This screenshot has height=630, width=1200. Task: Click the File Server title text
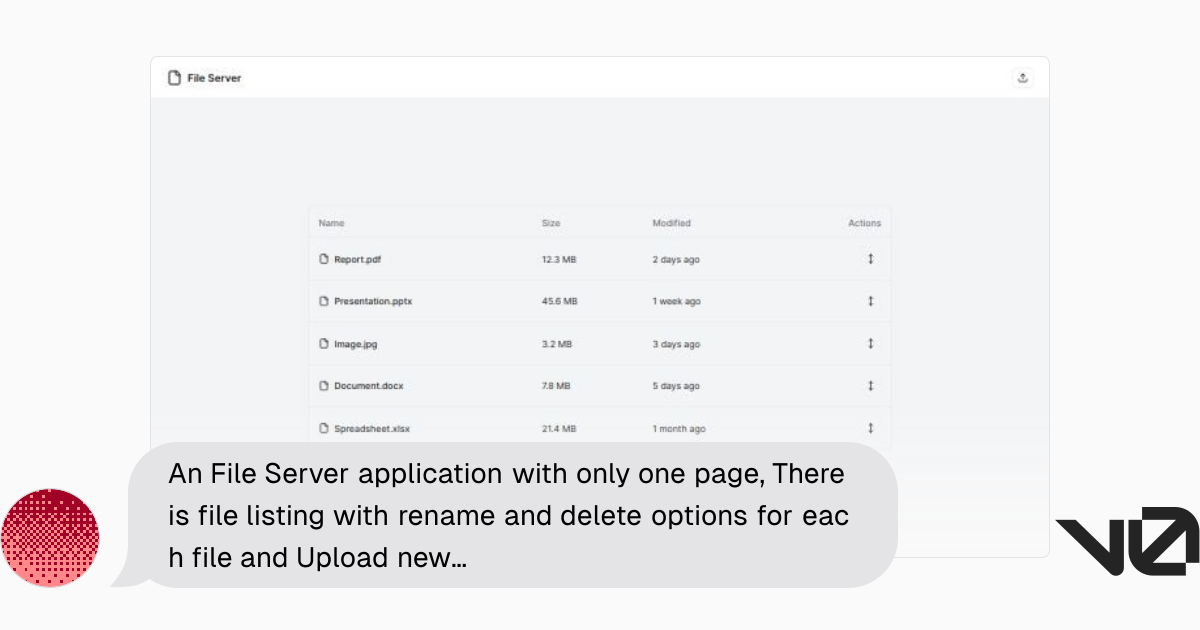[x=214, y=78]
